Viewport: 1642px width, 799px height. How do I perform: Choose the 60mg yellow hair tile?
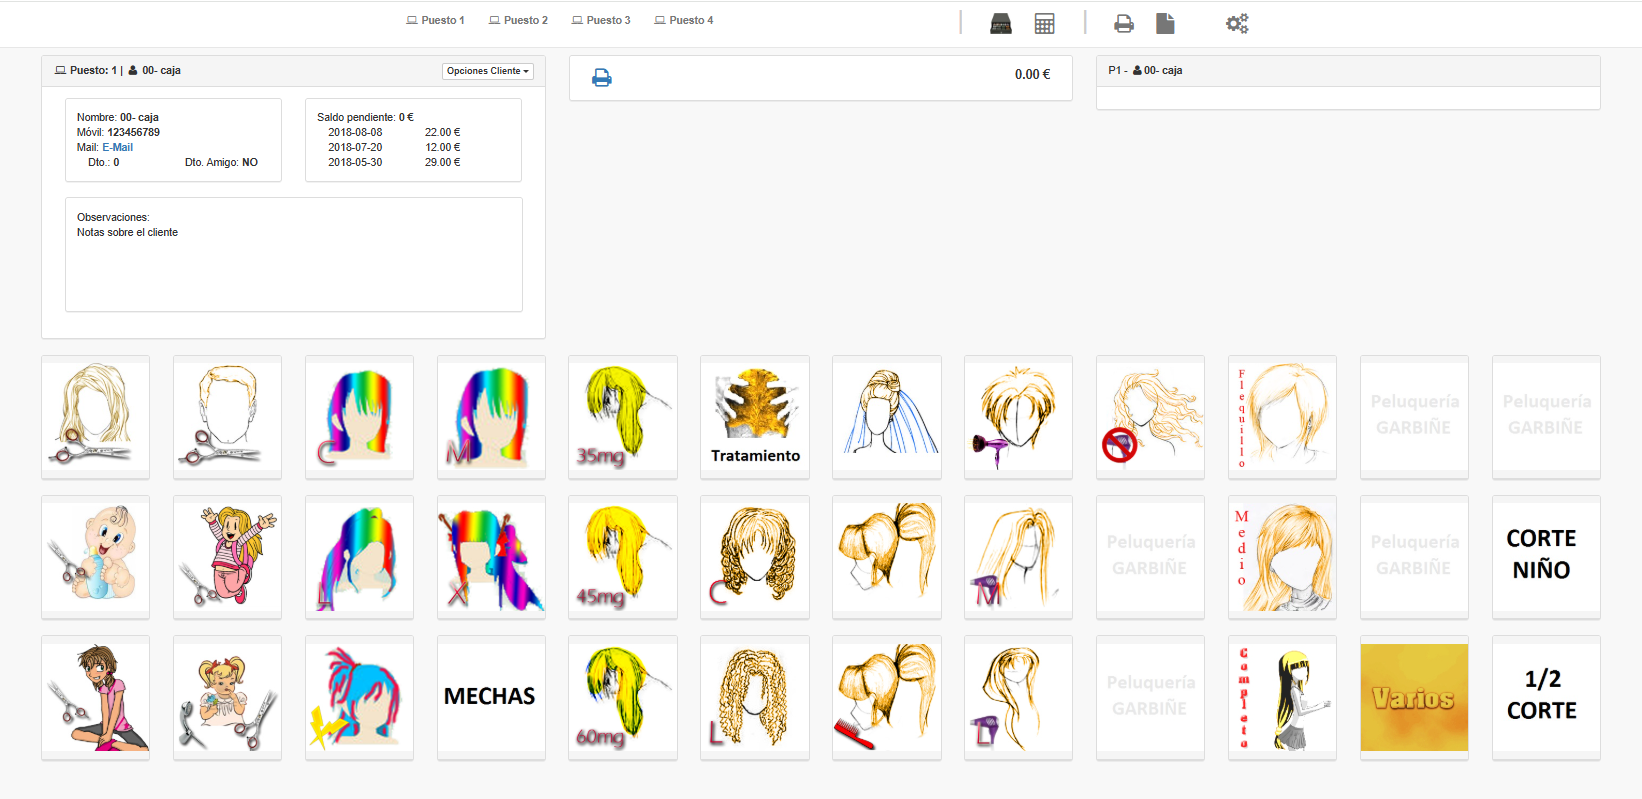tap(623, 697)
